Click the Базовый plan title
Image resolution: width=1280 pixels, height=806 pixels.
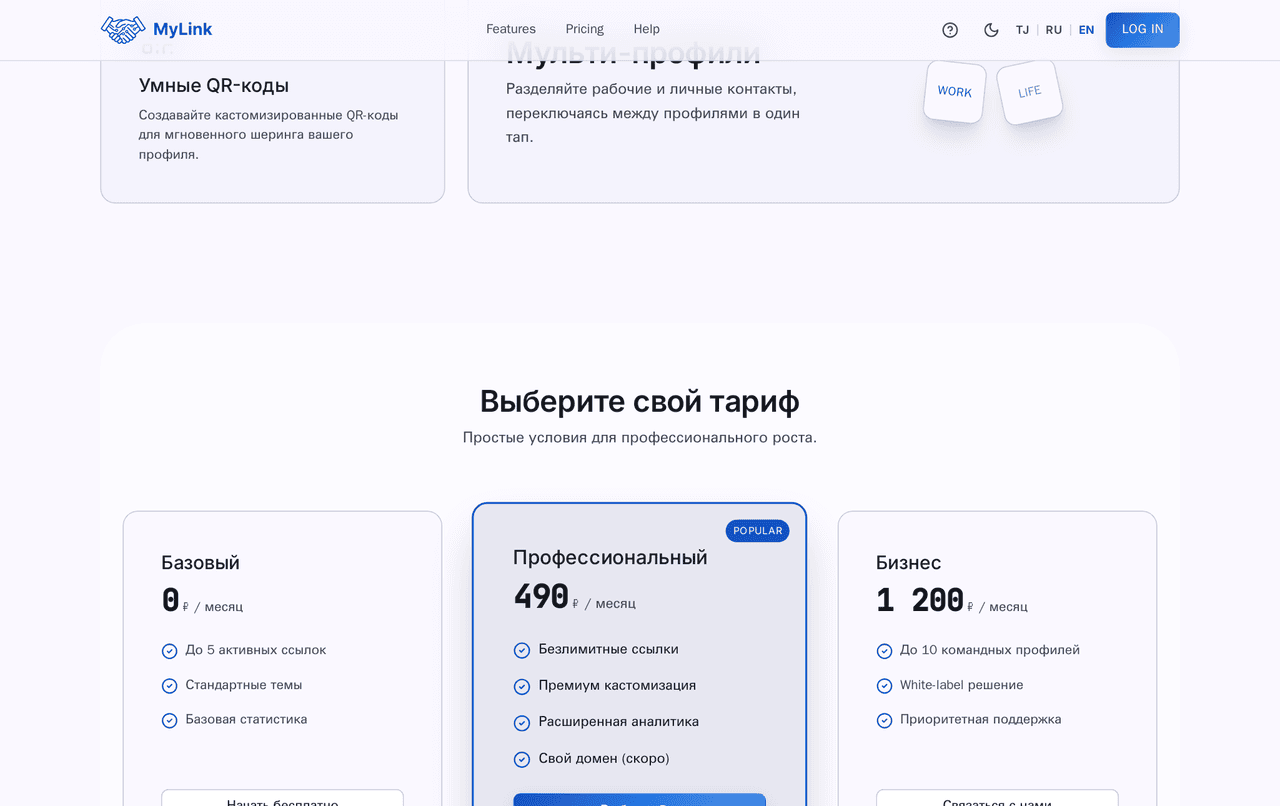[x=200, y=563]
